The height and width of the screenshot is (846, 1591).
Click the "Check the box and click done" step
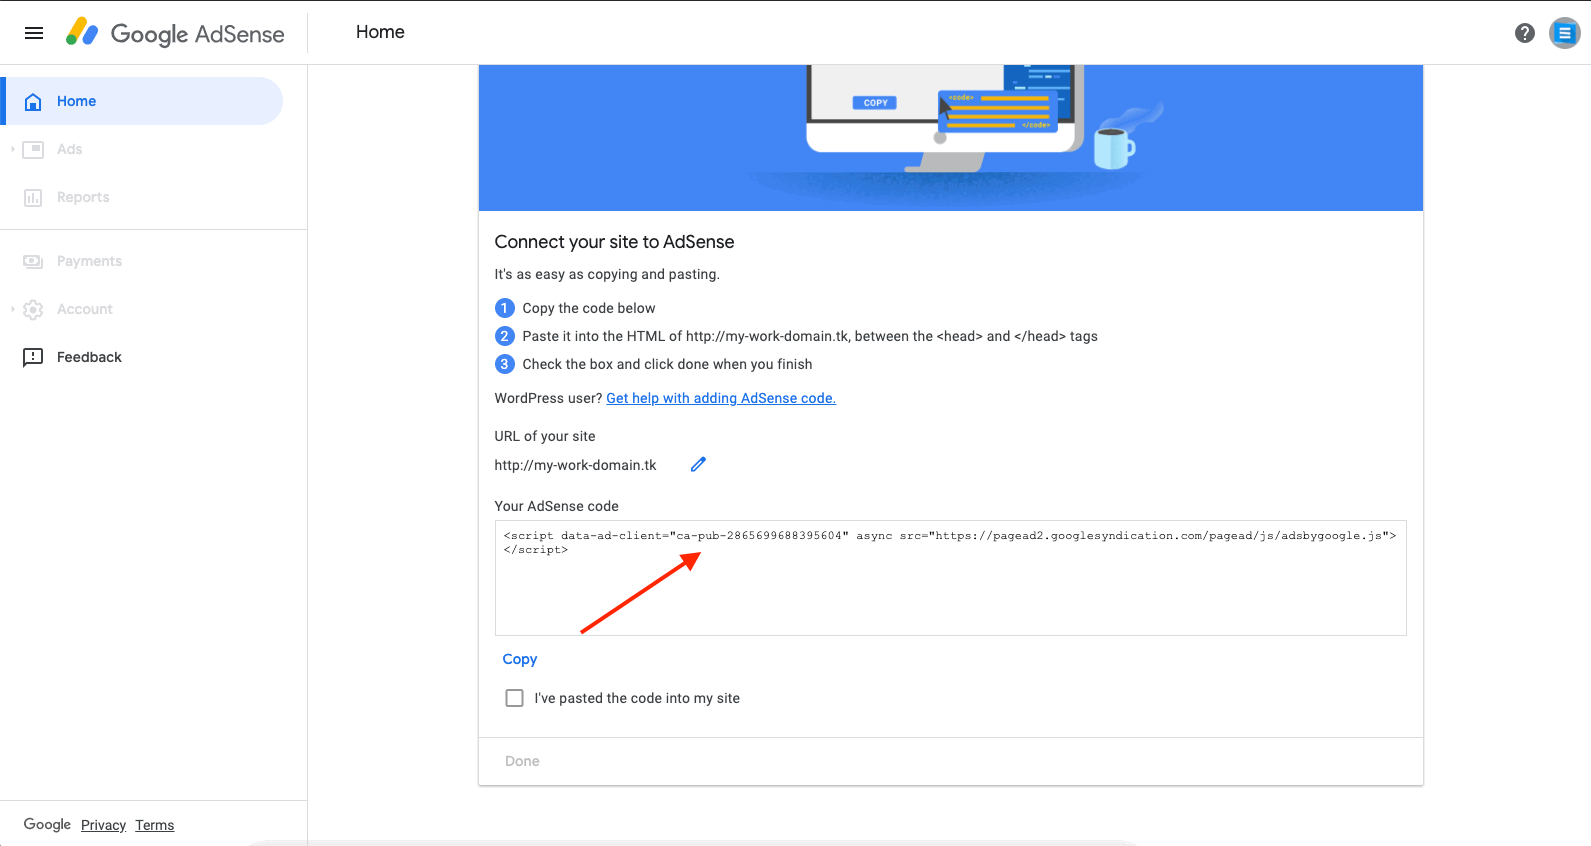[667, 364]
